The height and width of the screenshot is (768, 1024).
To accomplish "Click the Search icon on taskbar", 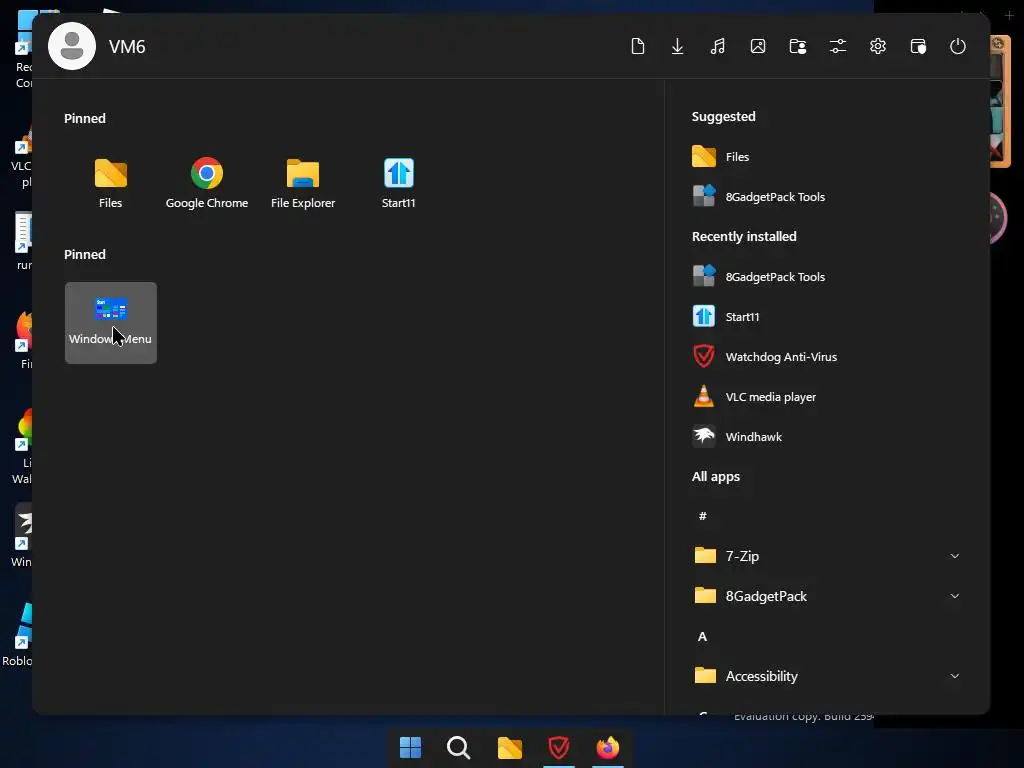I will (x=458, y=747).
